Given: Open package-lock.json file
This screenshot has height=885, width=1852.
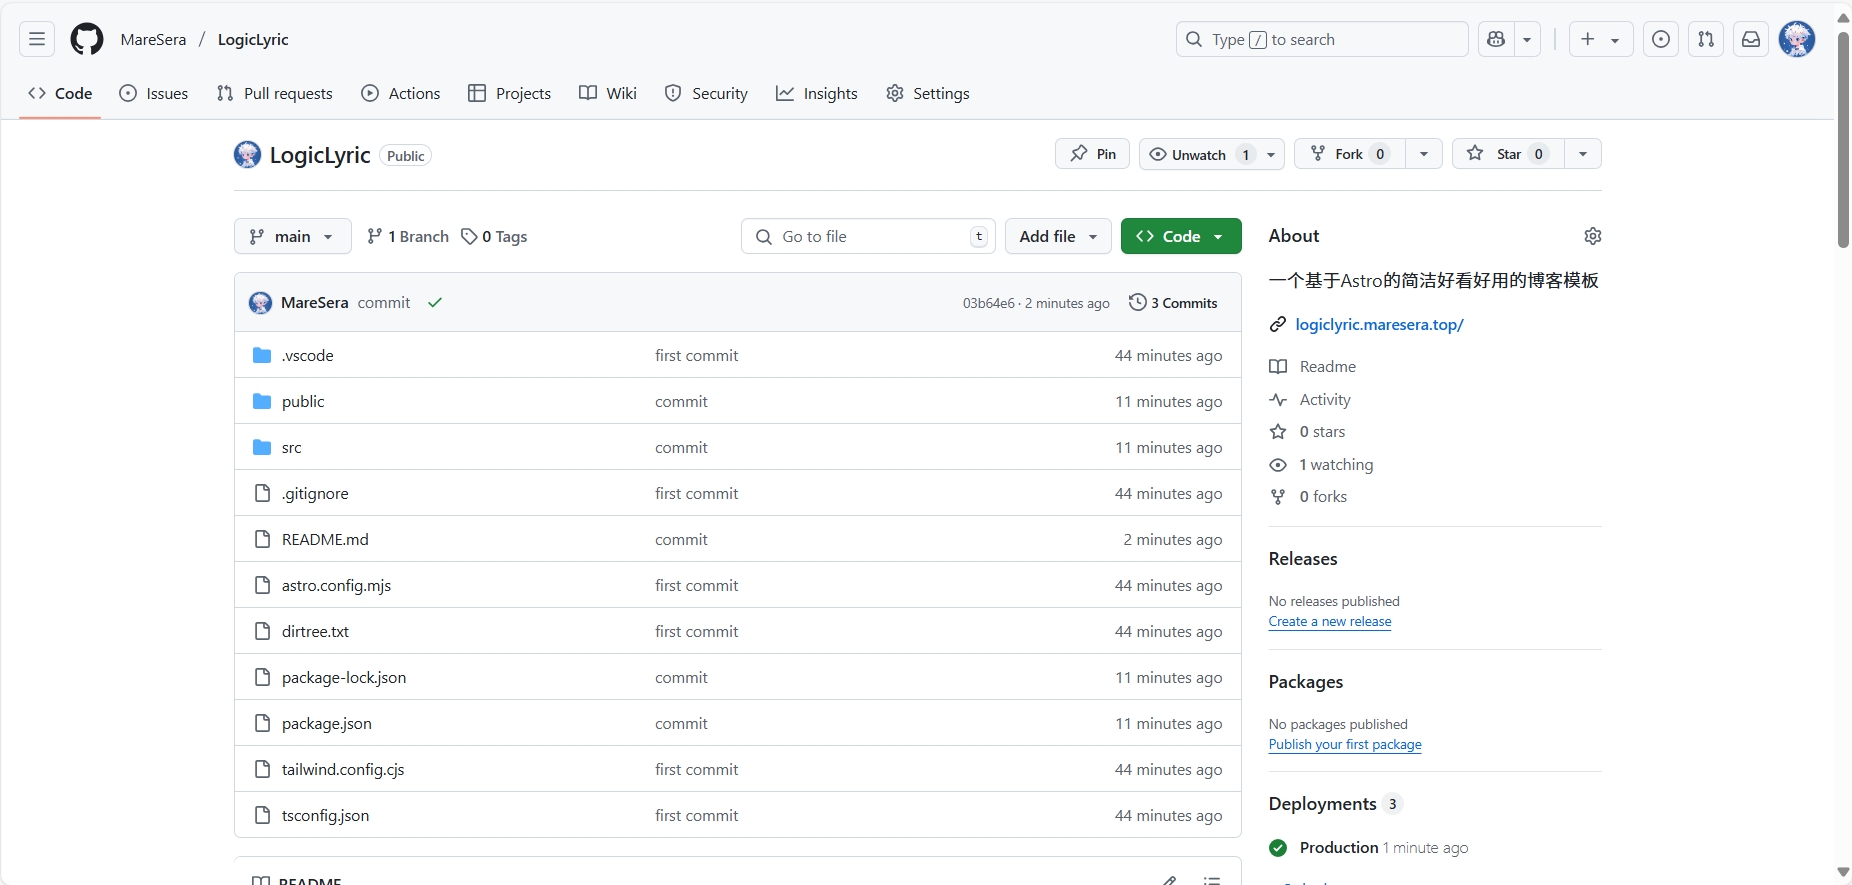Looking at the screenshot, I should 344,677.
